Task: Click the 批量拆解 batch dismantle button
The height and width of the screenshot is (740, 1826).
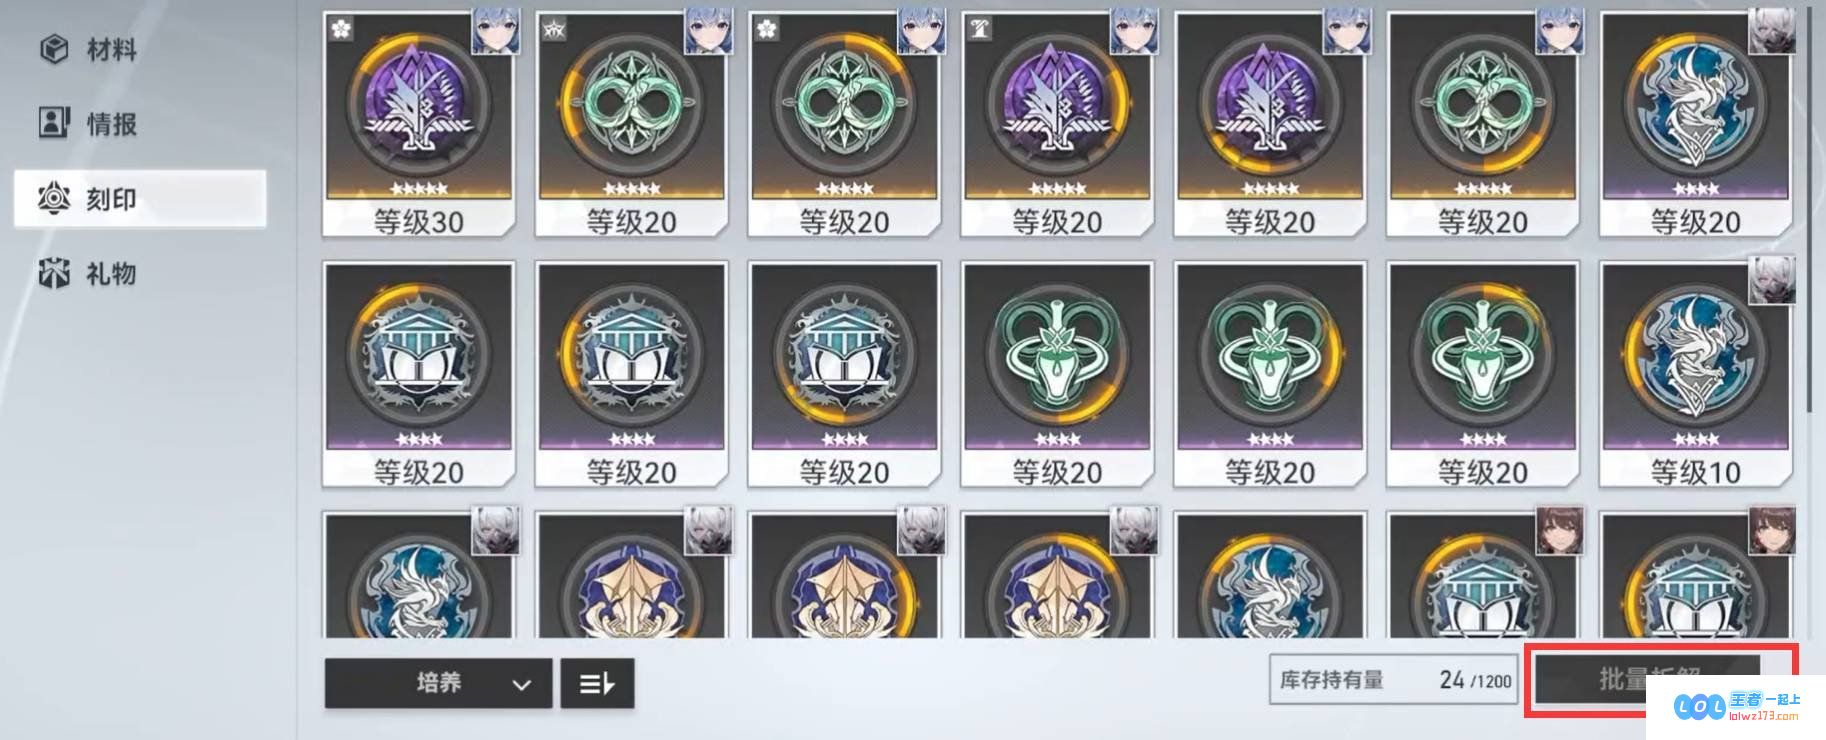Action: pyautogui.click(x=1648, y=680)
